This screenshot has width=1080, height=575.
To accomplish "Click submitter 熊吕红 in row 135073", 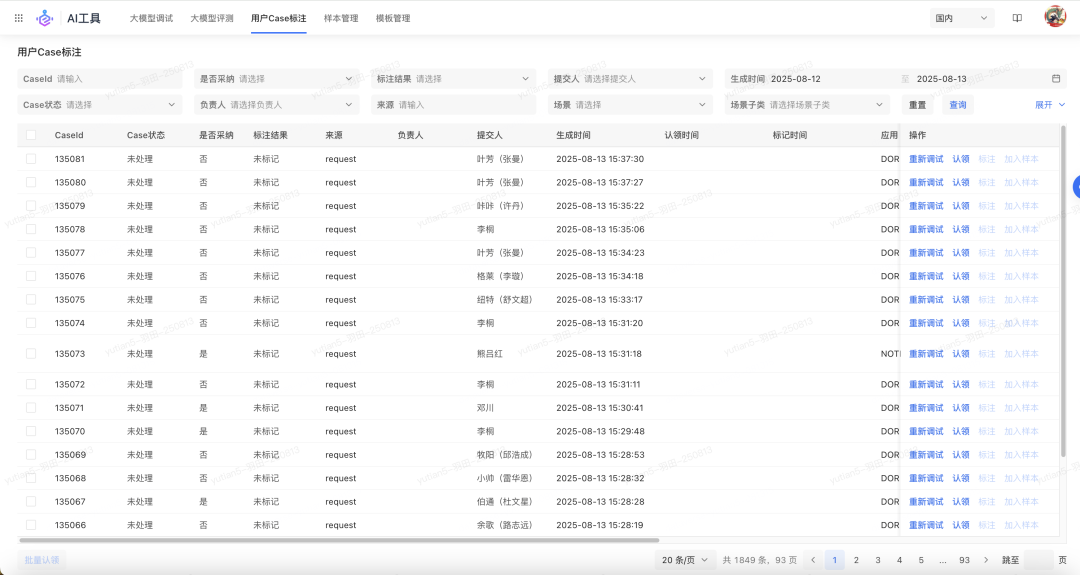I will (490, 354).
